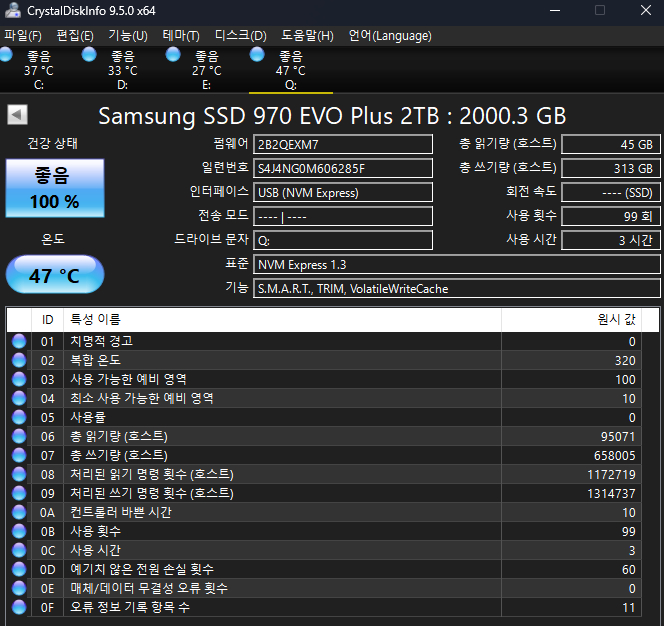Click status orb of row 05 사용률
Screen dimensions: 664x626
point(19,417)
